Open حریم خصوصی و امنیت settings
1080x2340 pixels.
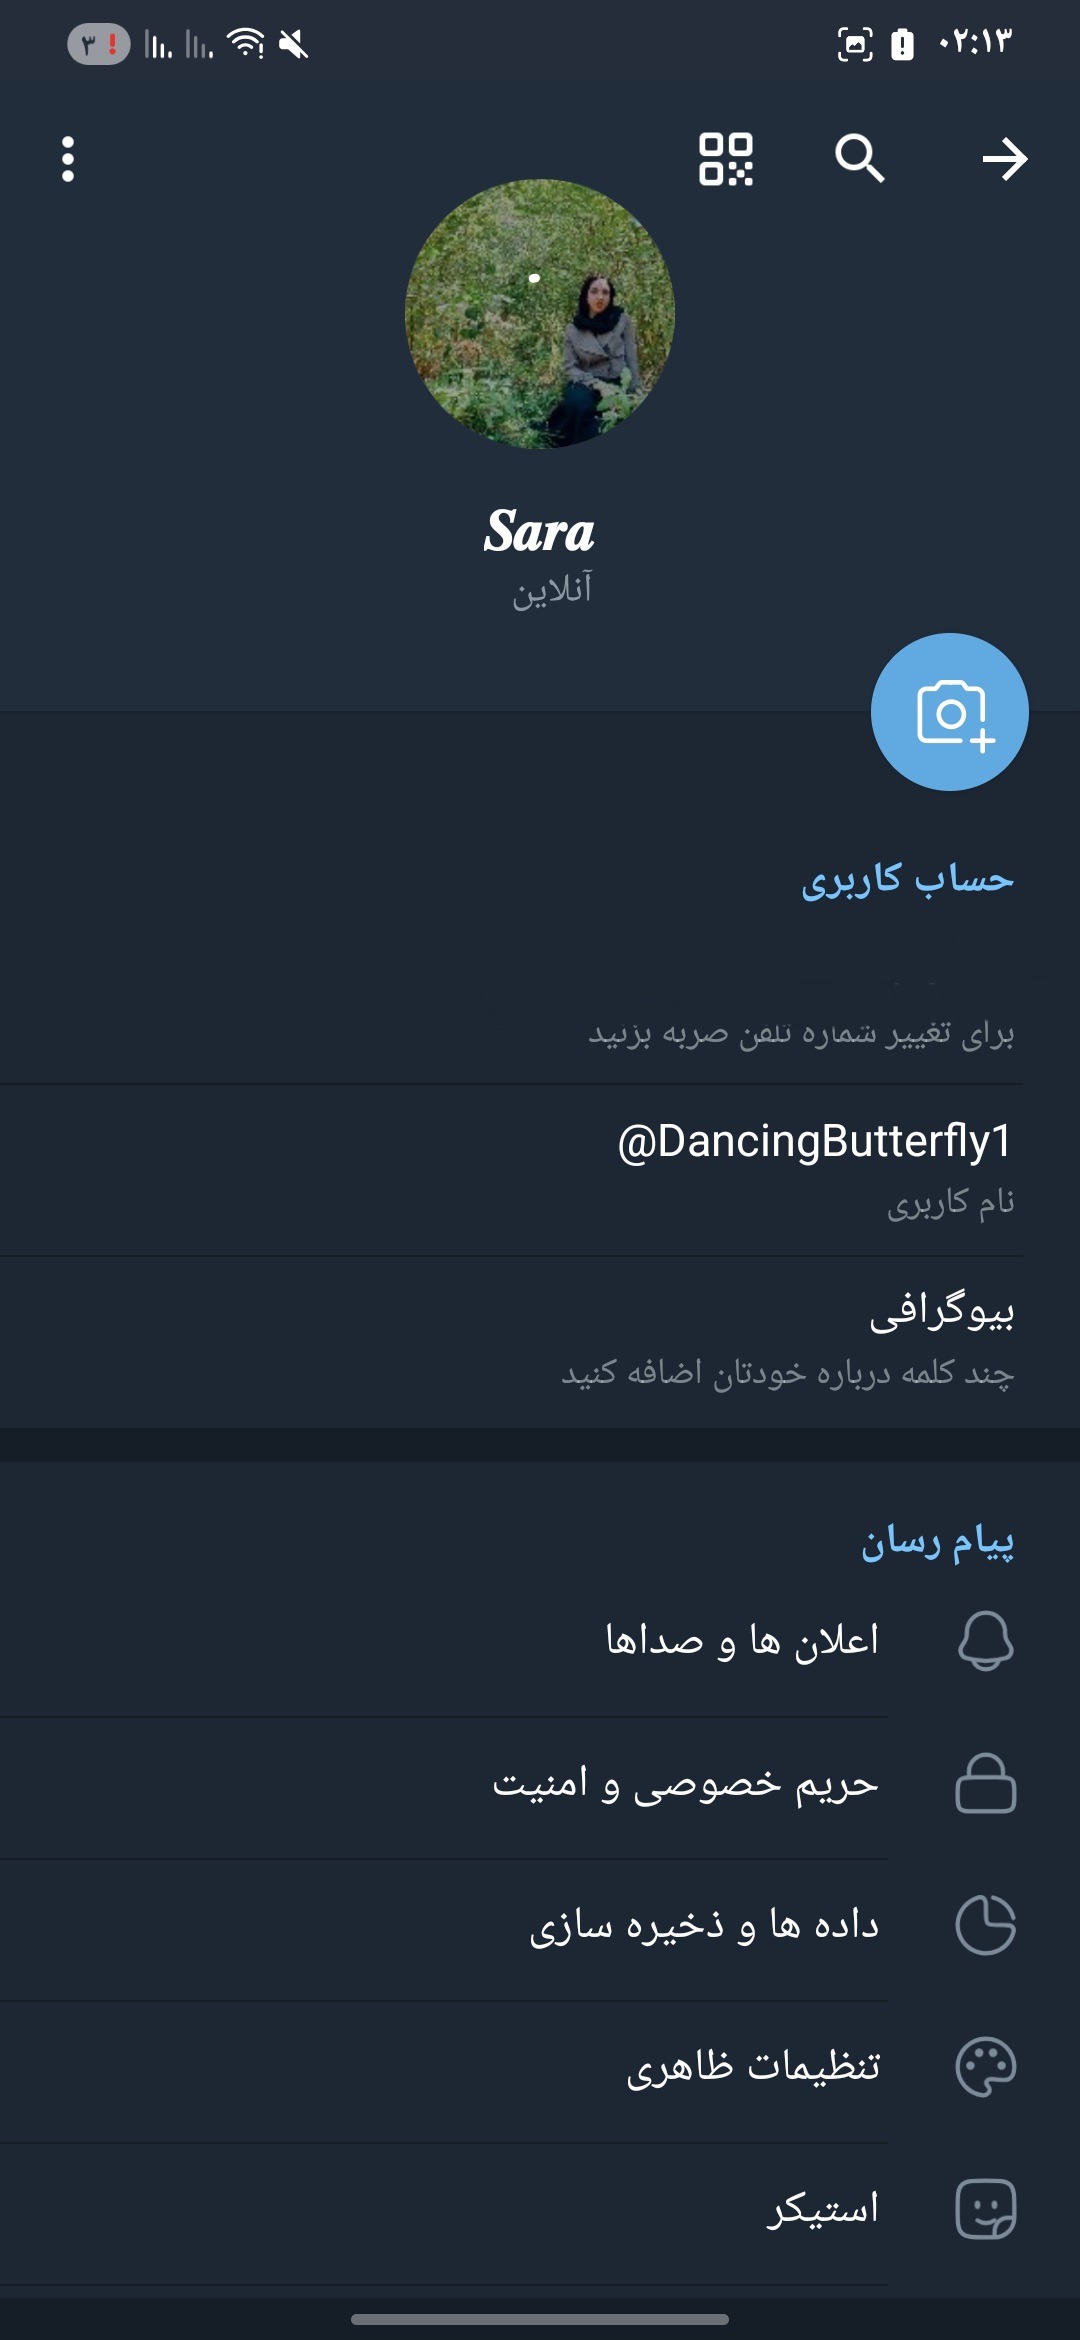pyautogui.click(x=685, y=1783)
